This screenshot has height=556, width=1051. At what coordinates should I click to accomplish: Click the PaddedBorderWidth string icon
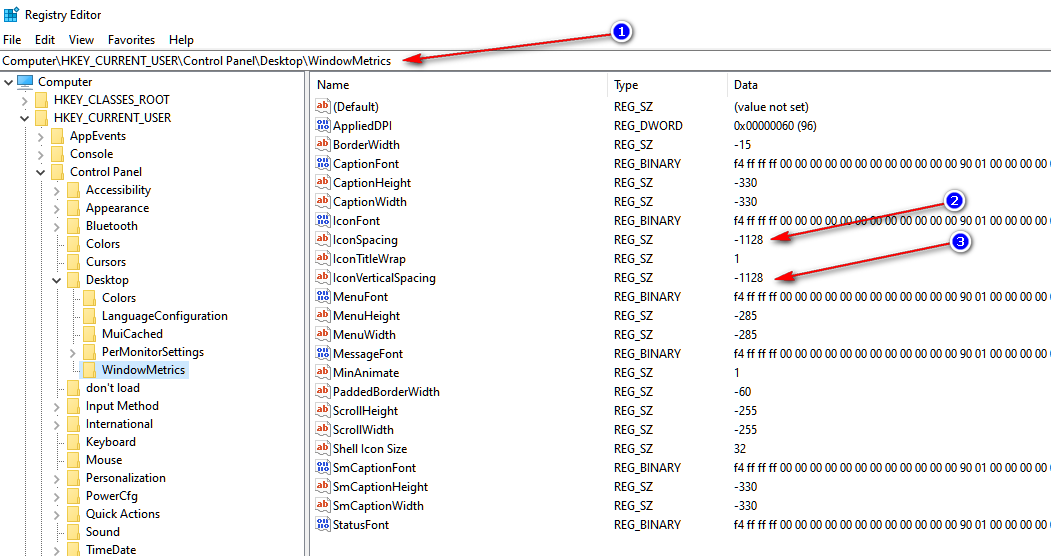[x=323, y=391]
